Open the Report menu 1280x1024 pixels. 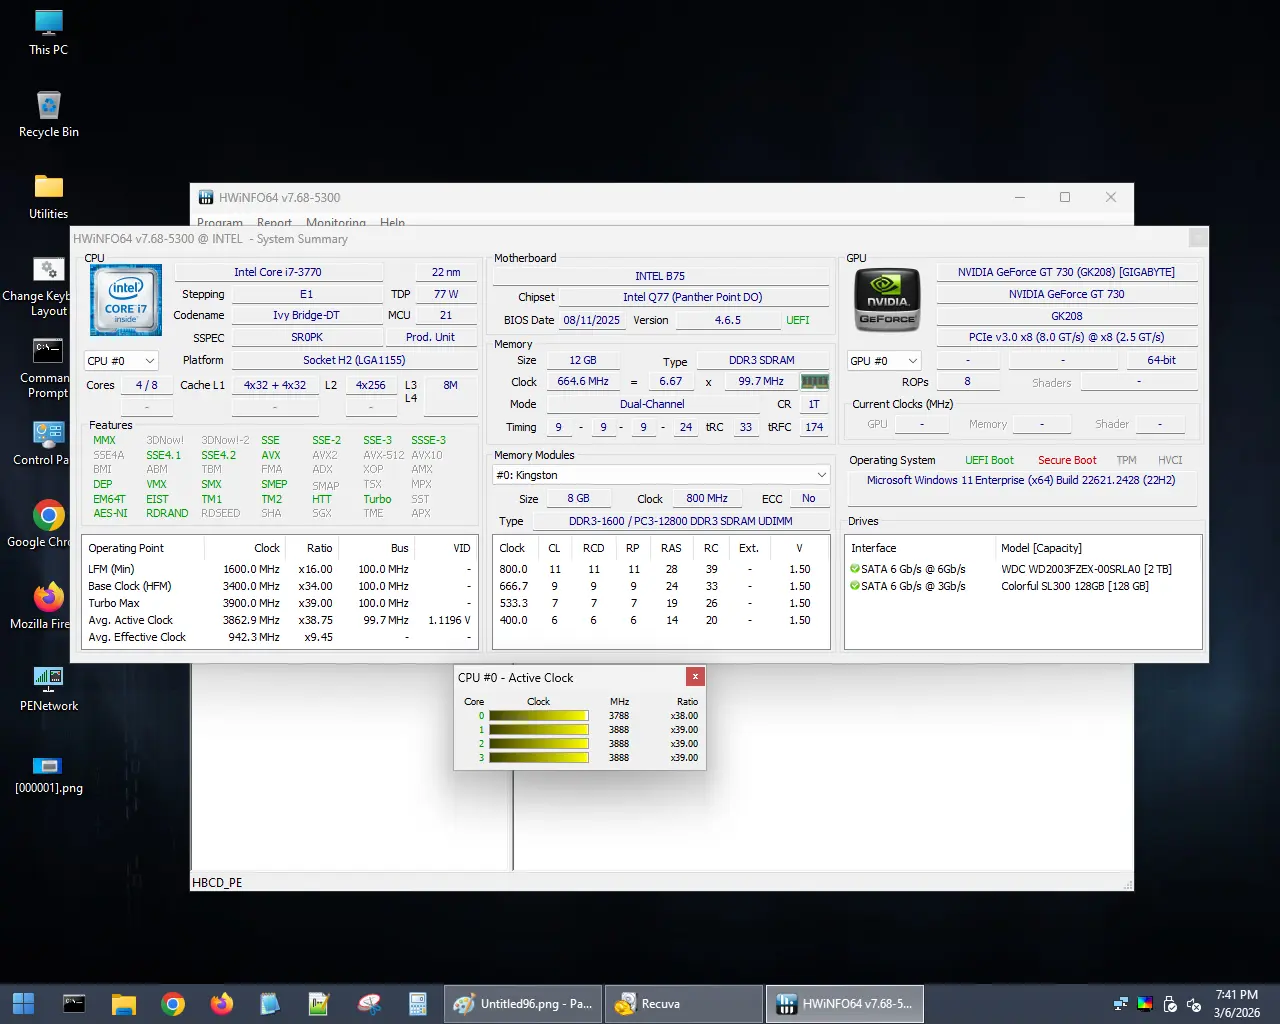pyautogui.click(x=274, y=223)
